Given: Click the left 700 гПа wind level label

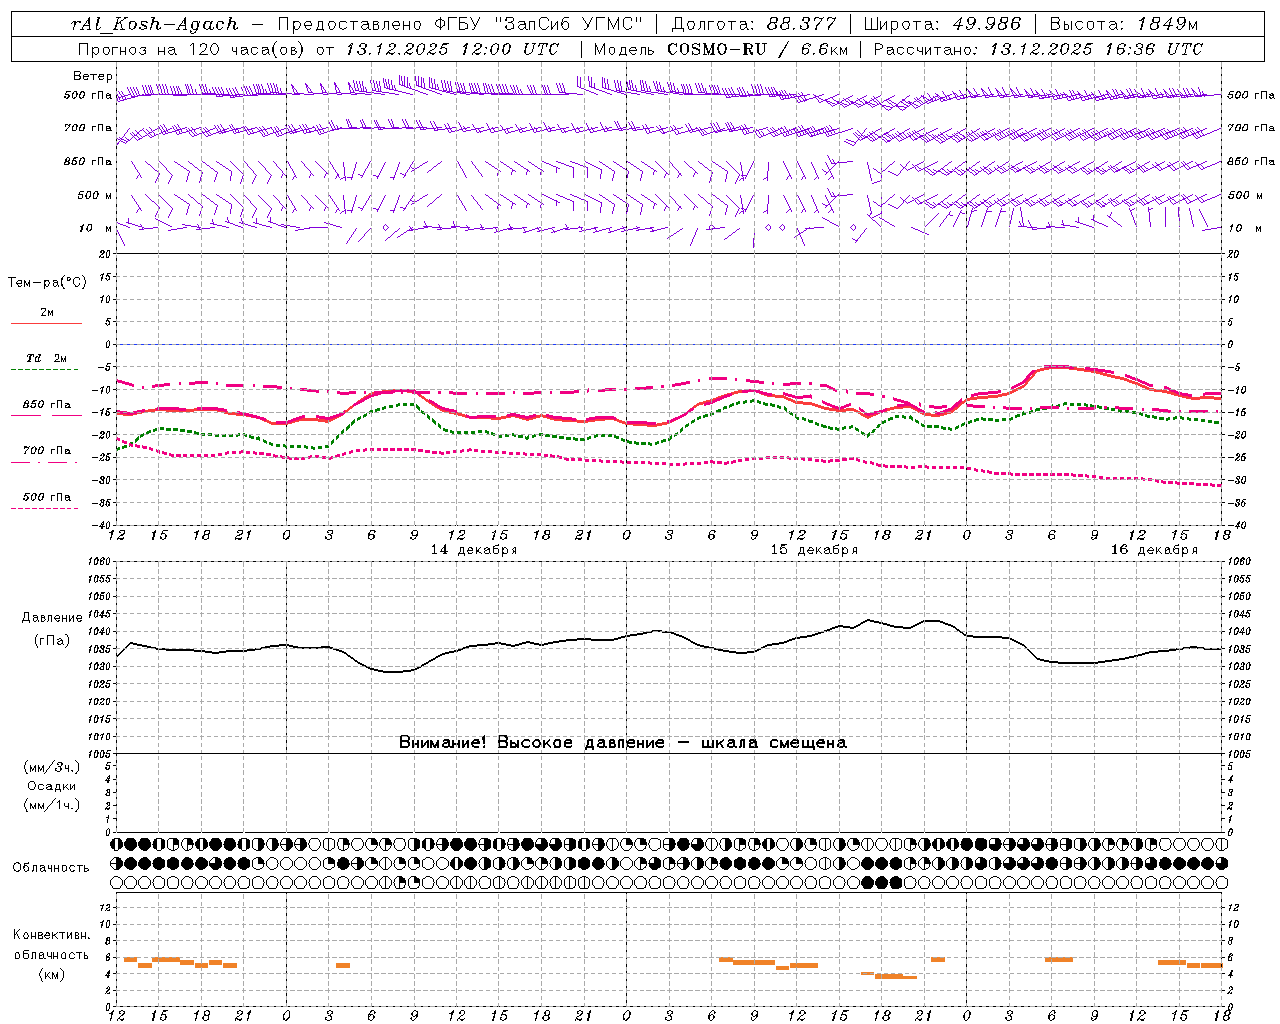Looking at the screenshot, I should coord(88,128).
